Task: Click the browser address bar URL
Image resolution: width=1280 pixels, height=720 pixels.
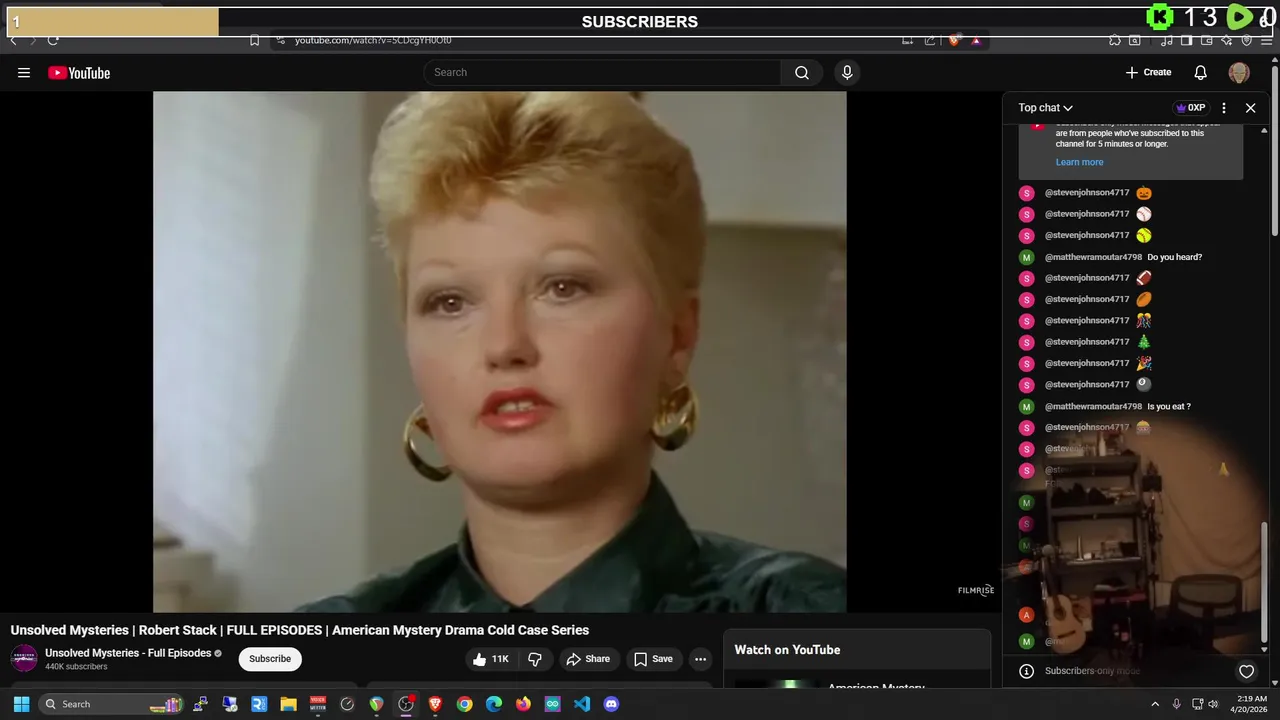Action: (373, 40)
